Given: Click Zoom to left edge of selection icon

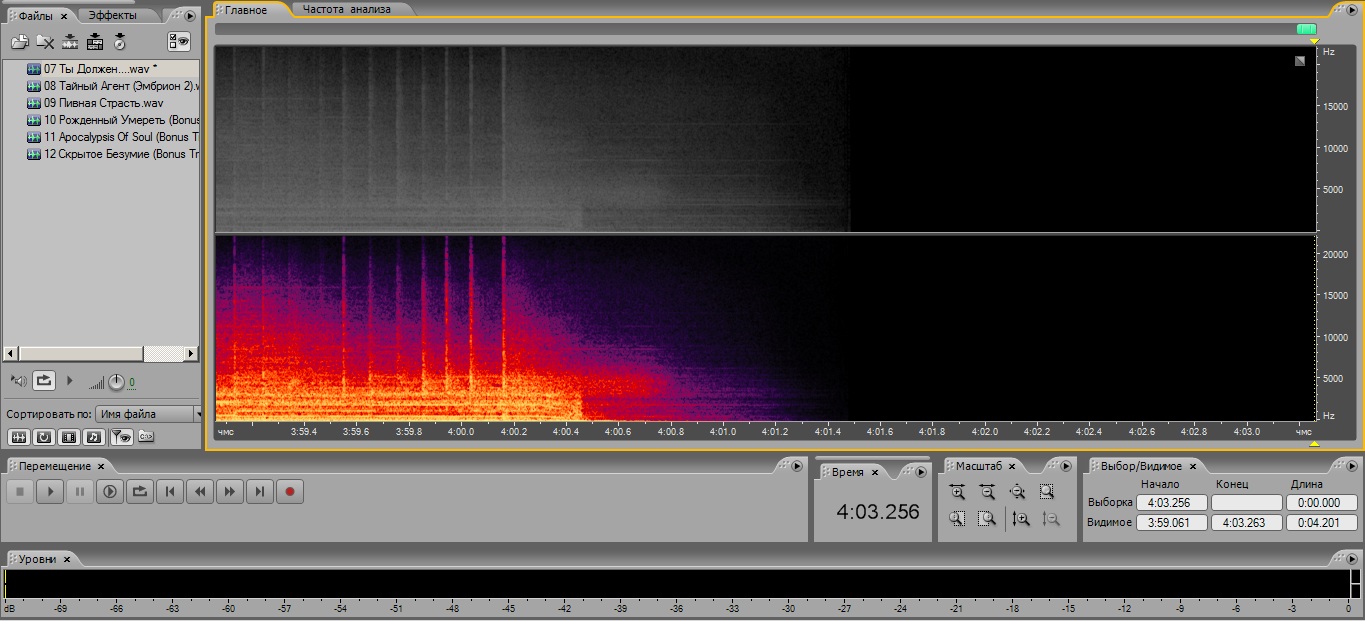Looking at the screenshot, I should pos(957,519).
